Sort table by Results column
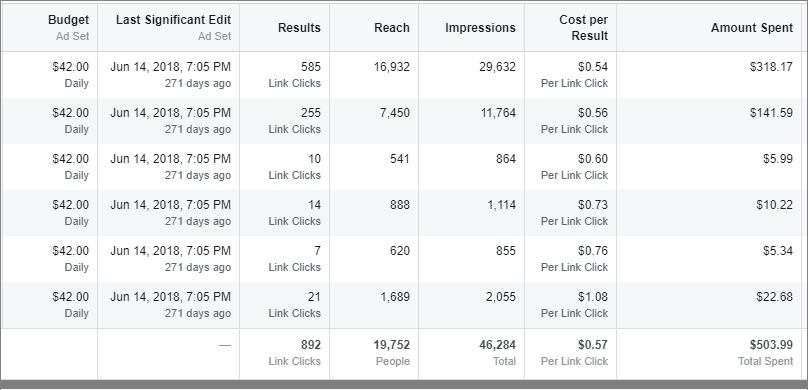Screen dimensions: 808x390 point(299,28)
